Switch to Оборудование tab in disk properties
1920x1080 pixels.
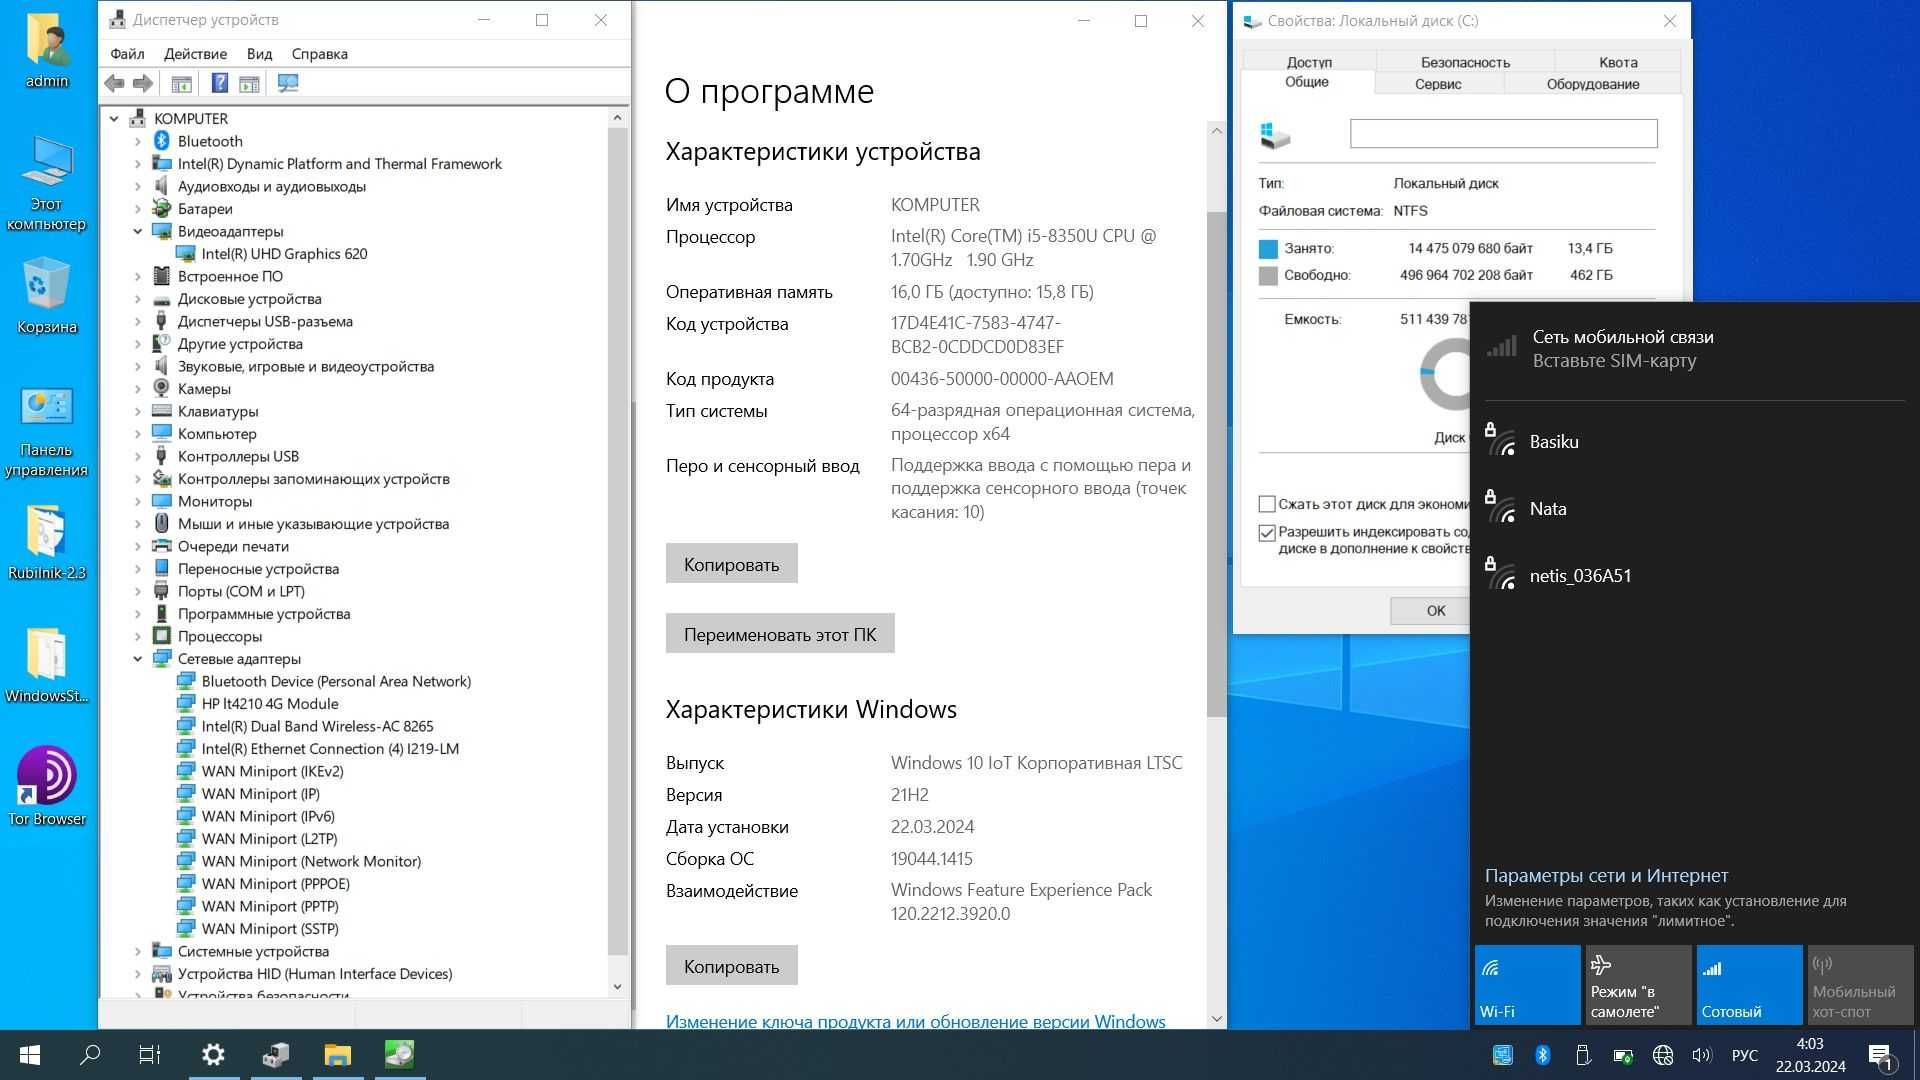[x=1592, y=84]
